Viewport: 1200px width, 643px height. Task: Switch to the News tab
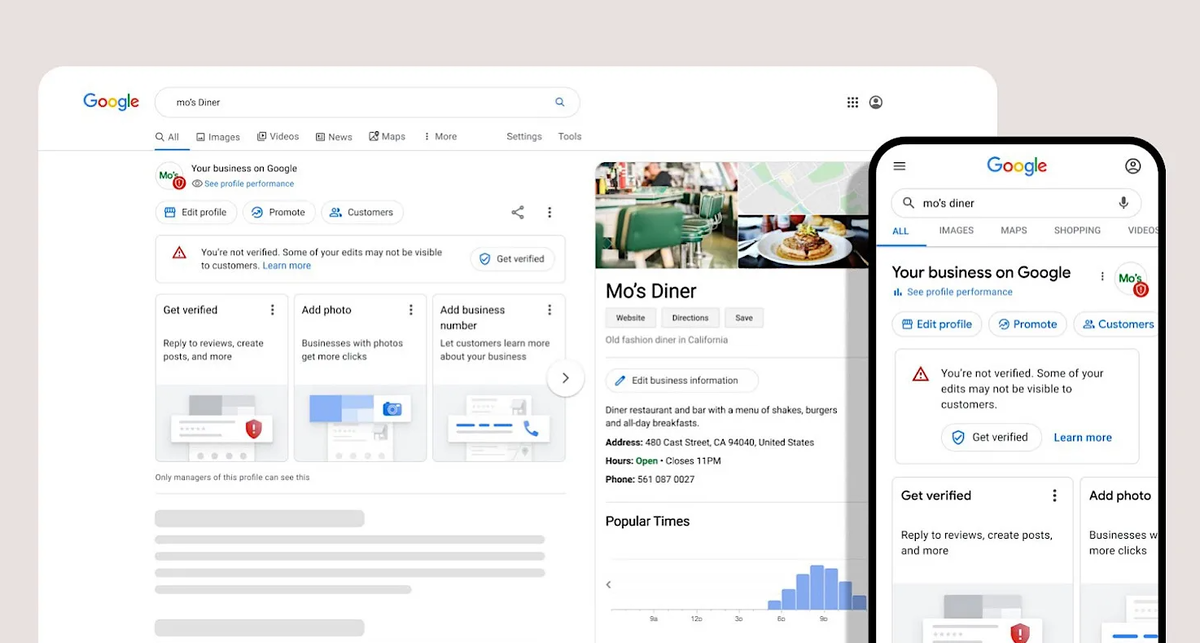click(x=334, y=137)
